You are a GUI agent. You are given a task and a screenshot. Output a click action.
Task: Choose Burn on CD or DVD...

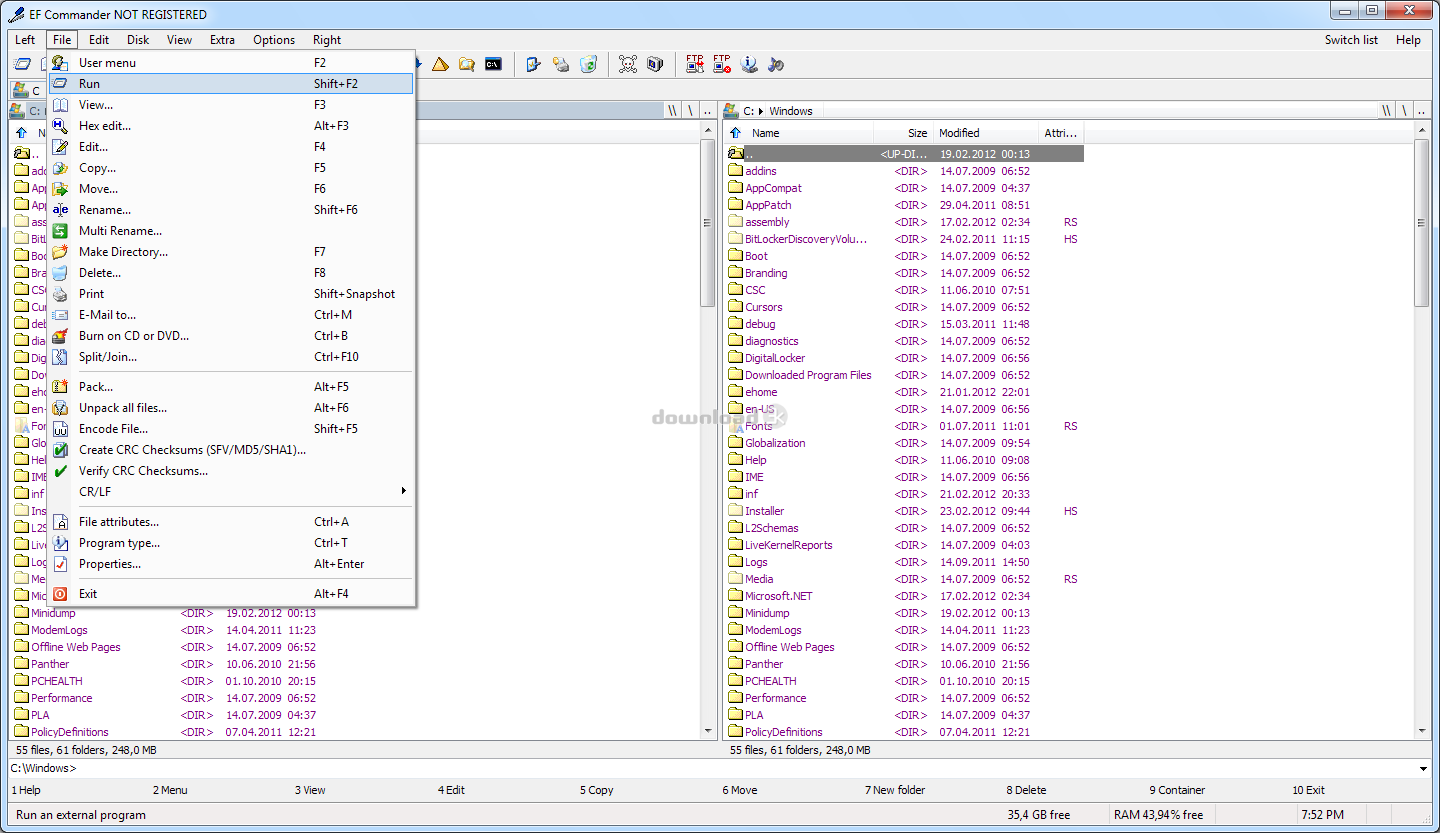[x=231, y=336]
